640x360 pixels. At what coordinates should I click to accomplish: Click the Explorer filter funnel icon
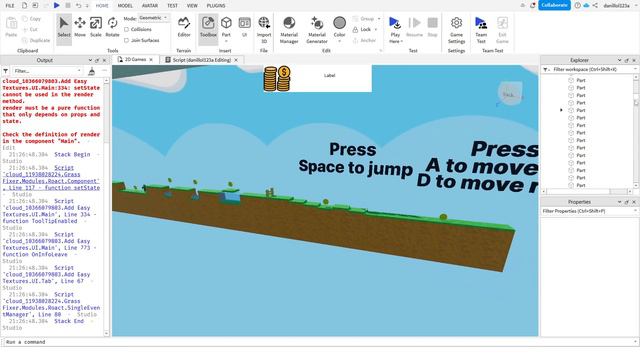[x=545, y=70]
